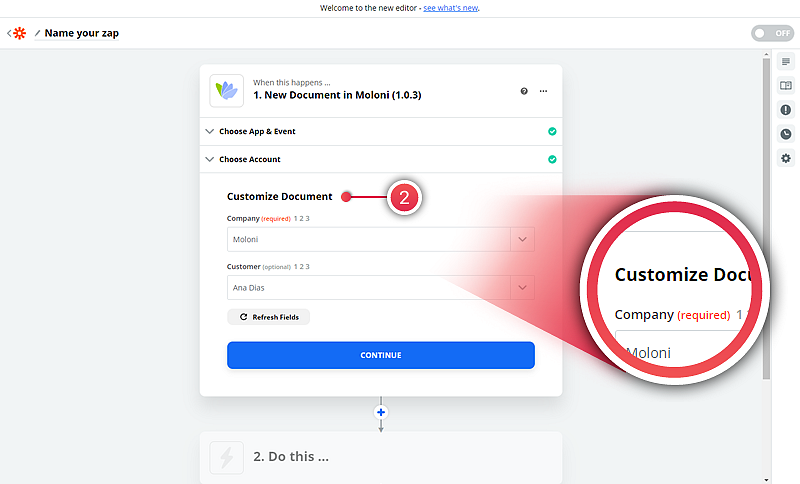Open the alerts exclamation sidebar icon
Image resolution: width=800 pixels, height=484 pixels.
pyautogui.click(x=786, y=110)
